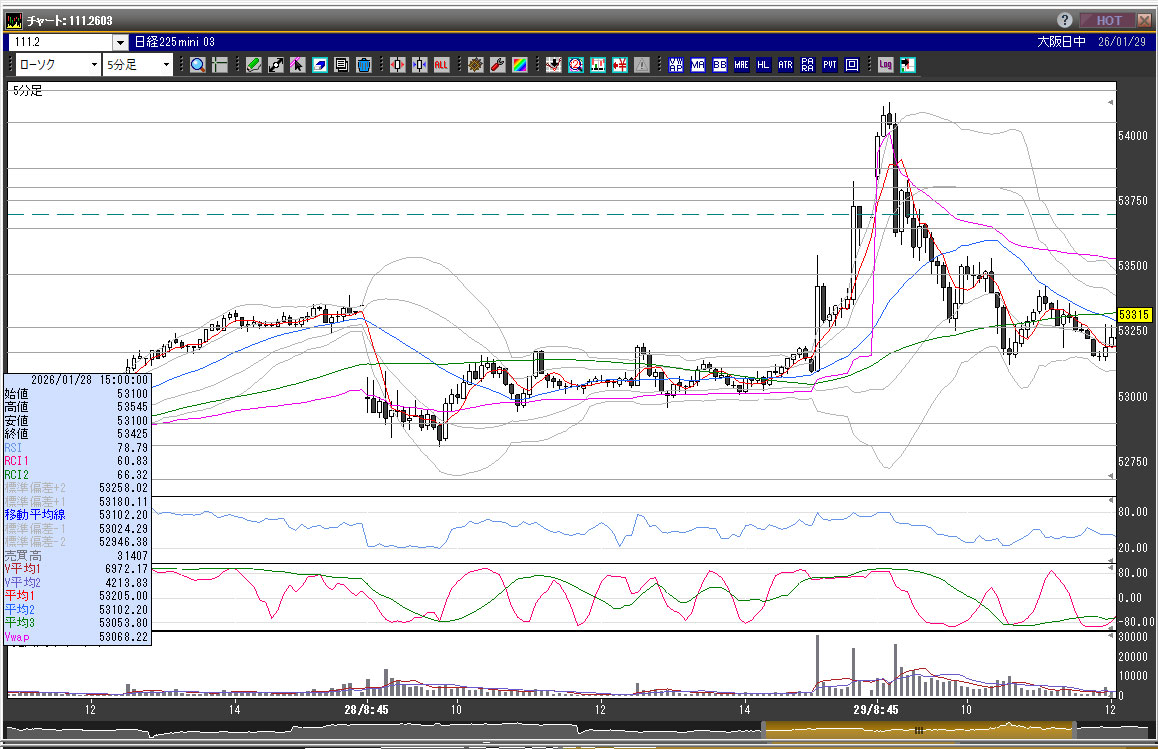This screenshot has height=749, width=1158.
Task: Toggle the BB Bollinger Bands indicator
Action: tap(719, 65)
